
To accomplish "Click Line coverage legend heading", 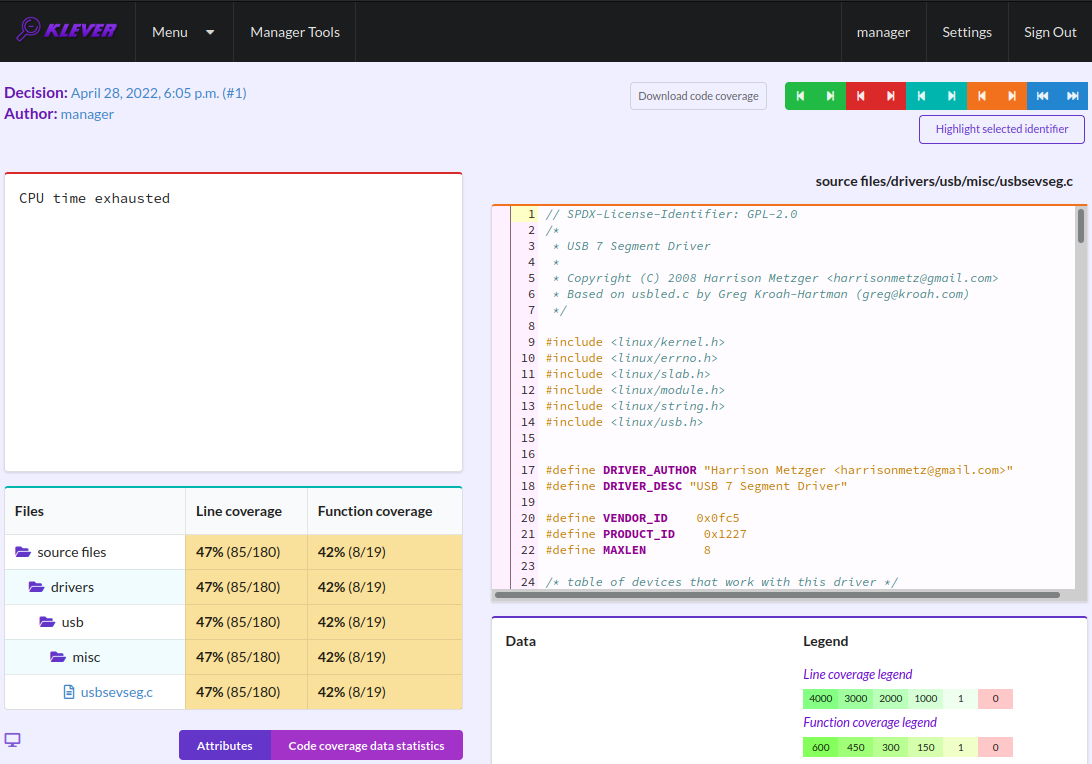I will pyautogui.click(x=857, y=674).
